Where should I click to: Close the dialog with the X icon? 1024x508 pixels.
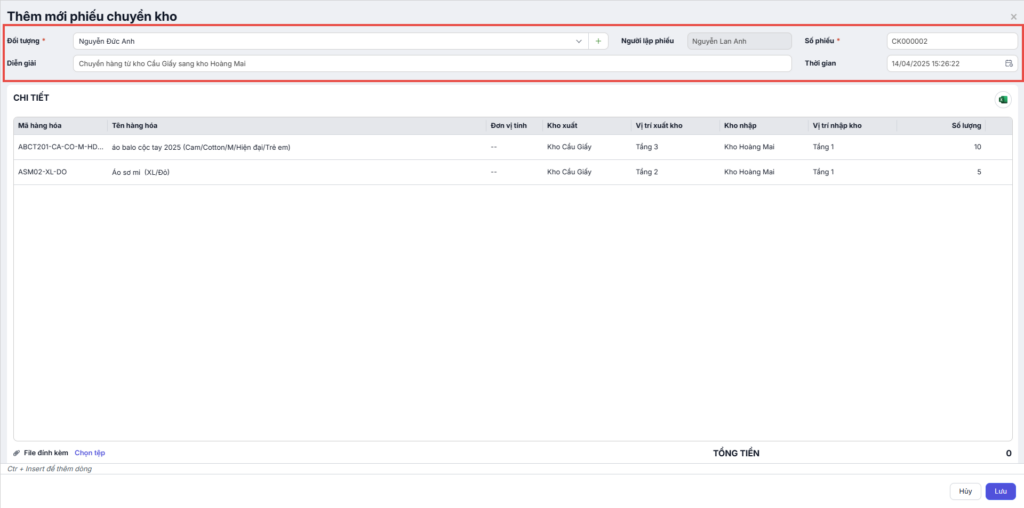[1013, 17]
